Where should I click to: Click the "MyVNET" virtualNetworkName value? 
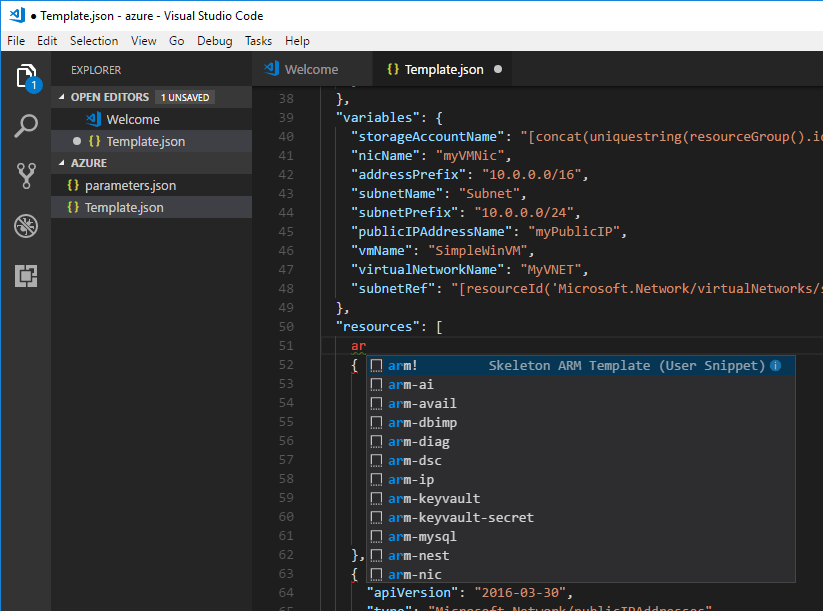[x=551, y=270]
